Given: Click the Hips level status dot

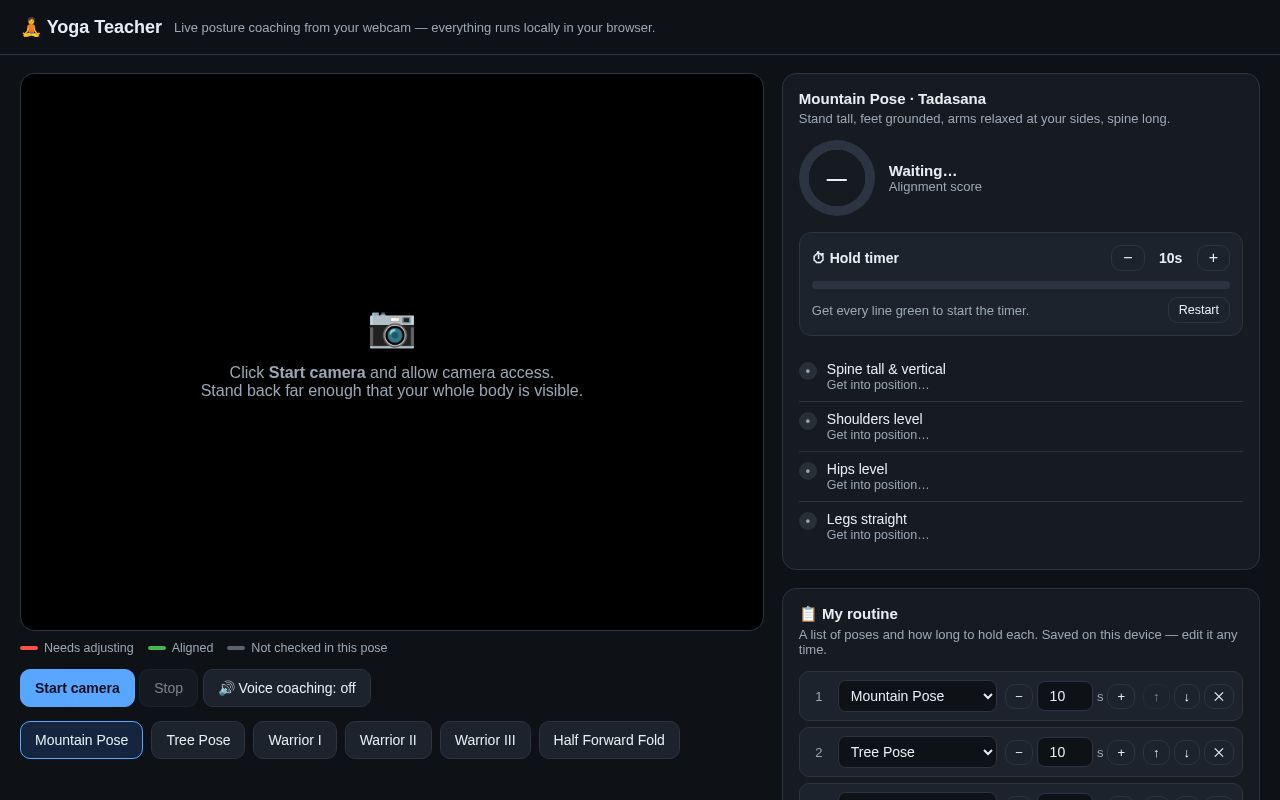Looking at the screenshot, I should pos(808,471).
